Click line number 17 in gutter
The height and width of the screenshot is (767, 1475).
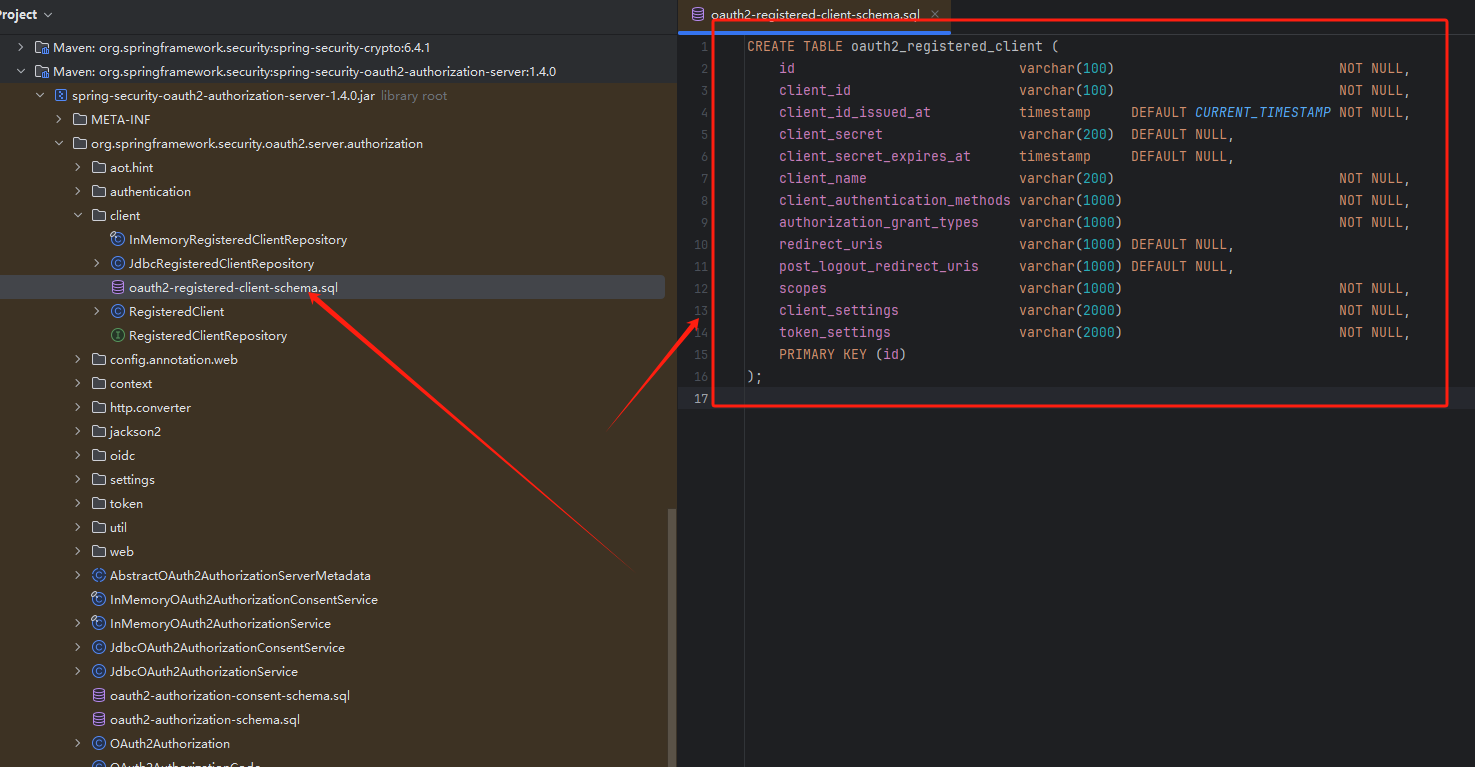coord(702,398)
